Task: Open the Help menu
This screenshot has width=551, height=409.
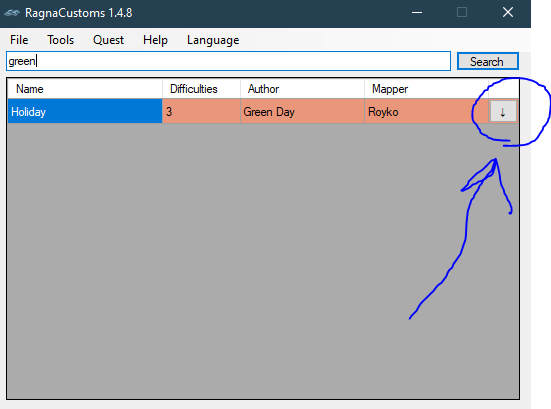Action: tap(155, 40)
